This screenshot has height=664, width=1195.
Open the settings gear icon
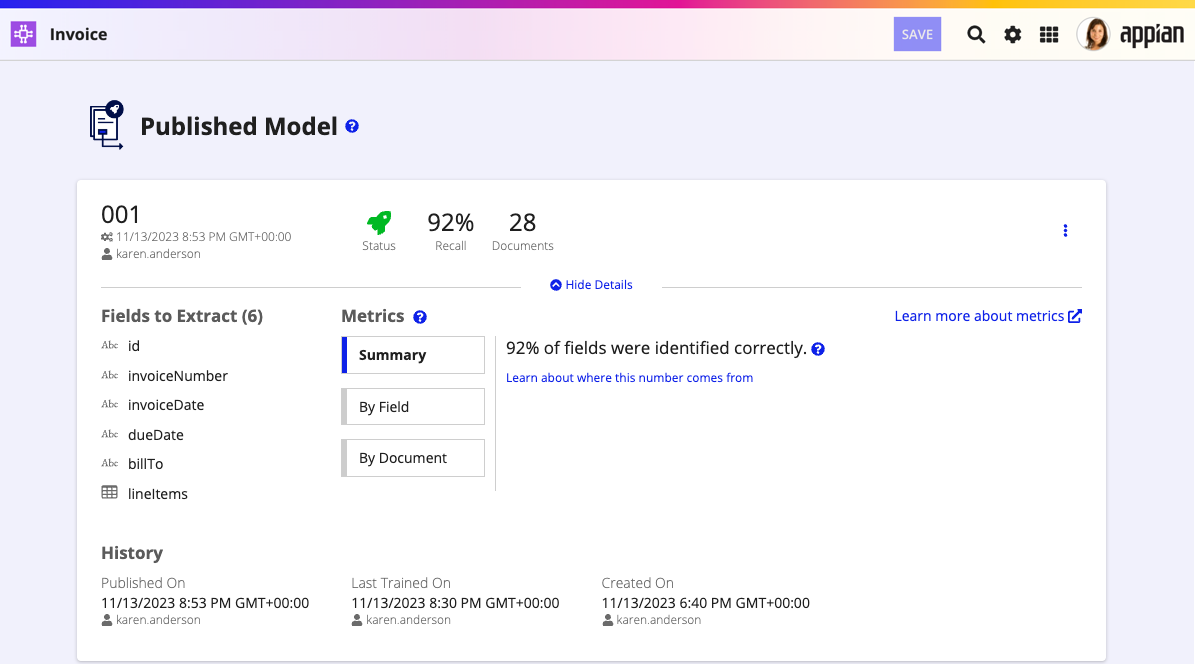(1012, 34)
